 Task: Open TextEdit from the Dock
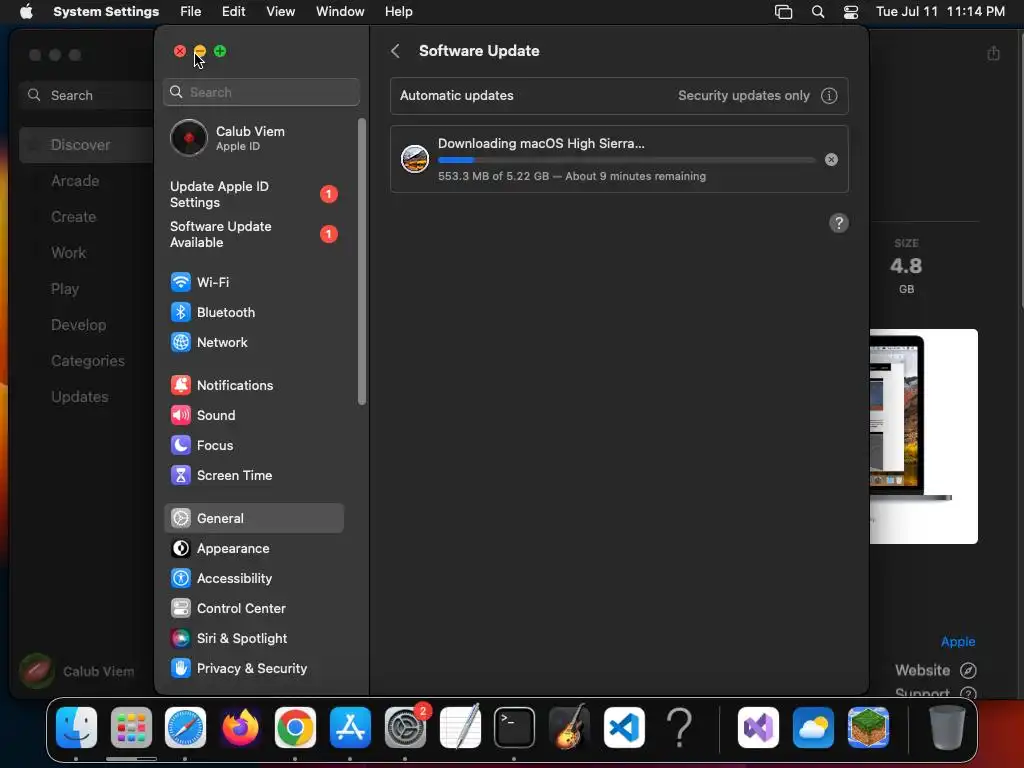click(x=460, y=728)
